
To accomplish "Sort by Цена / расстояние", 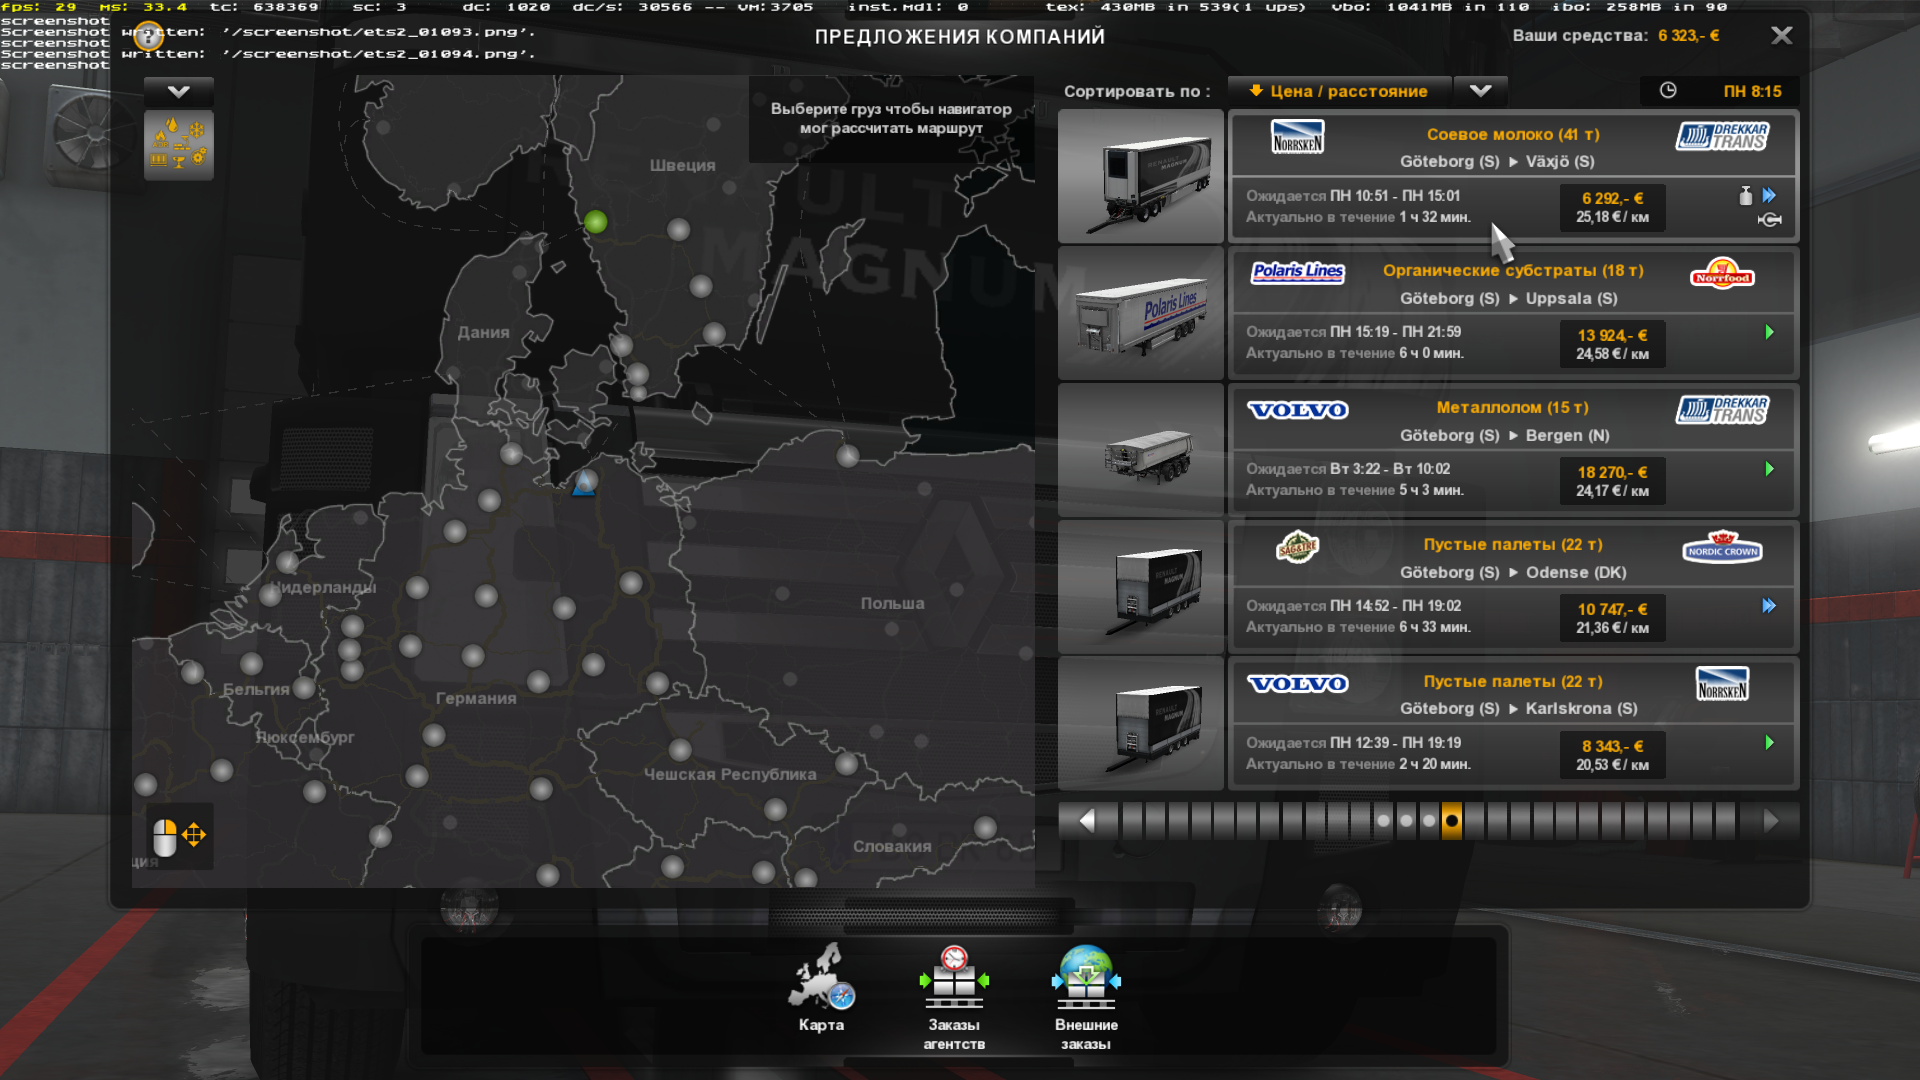I will click(x=1339, y=91).
